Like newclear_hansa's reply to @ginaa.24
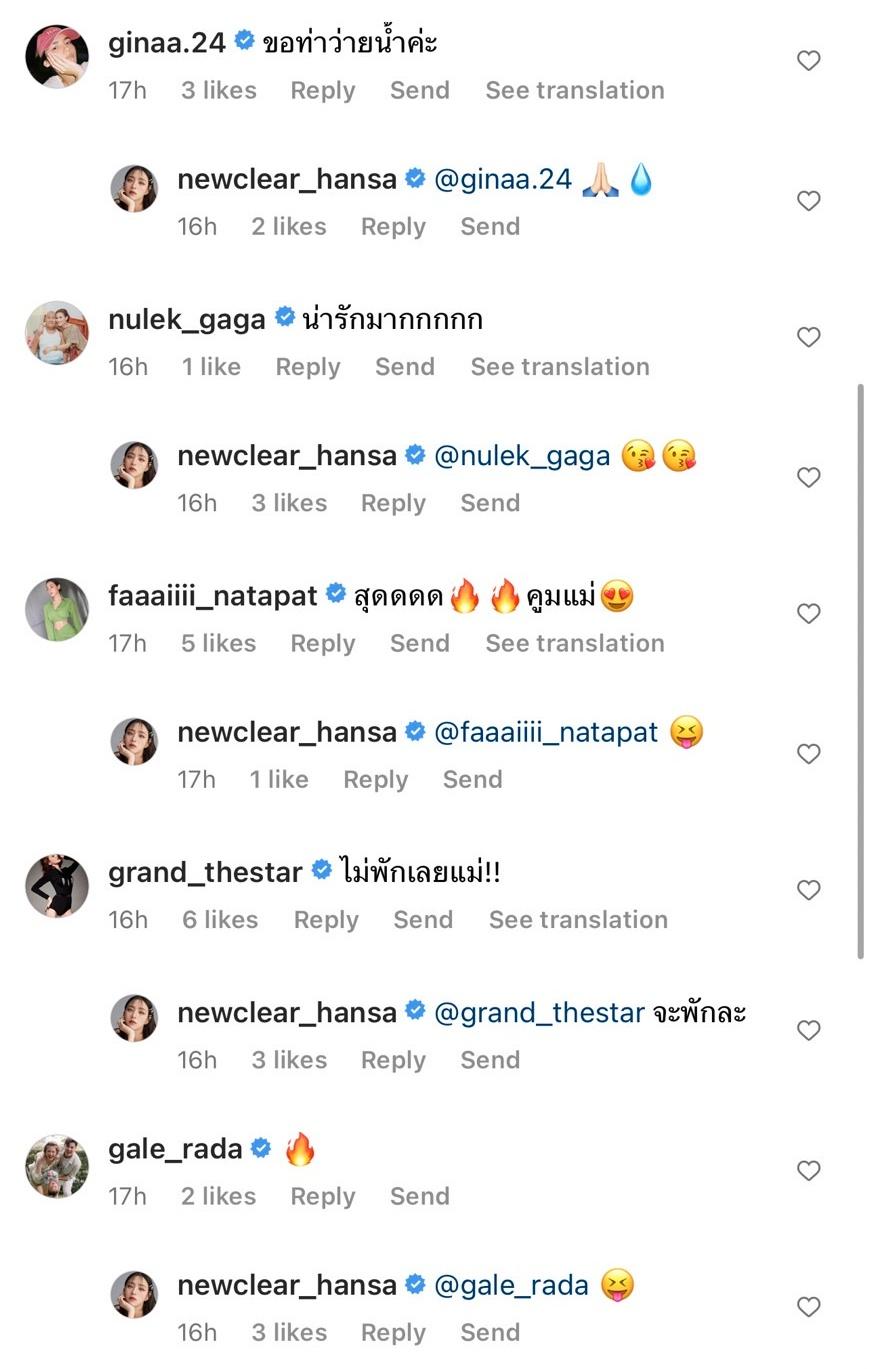This screenshot has height=1369, width=870. 808,201
